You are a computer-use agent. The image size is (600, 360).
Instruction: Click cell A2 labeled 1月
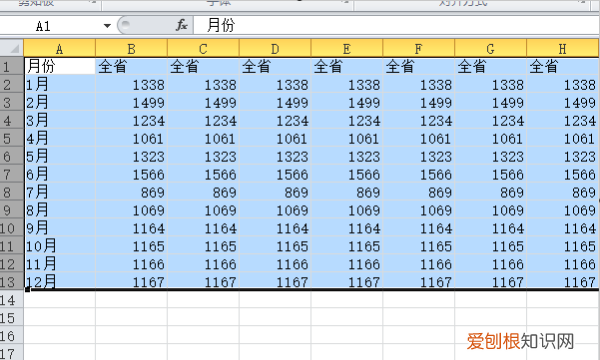60,85
